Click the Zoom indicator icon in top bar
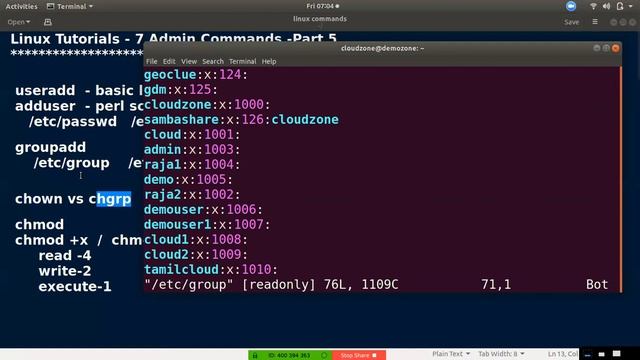This screenshot has width=640, height=360. pos(571,6)
